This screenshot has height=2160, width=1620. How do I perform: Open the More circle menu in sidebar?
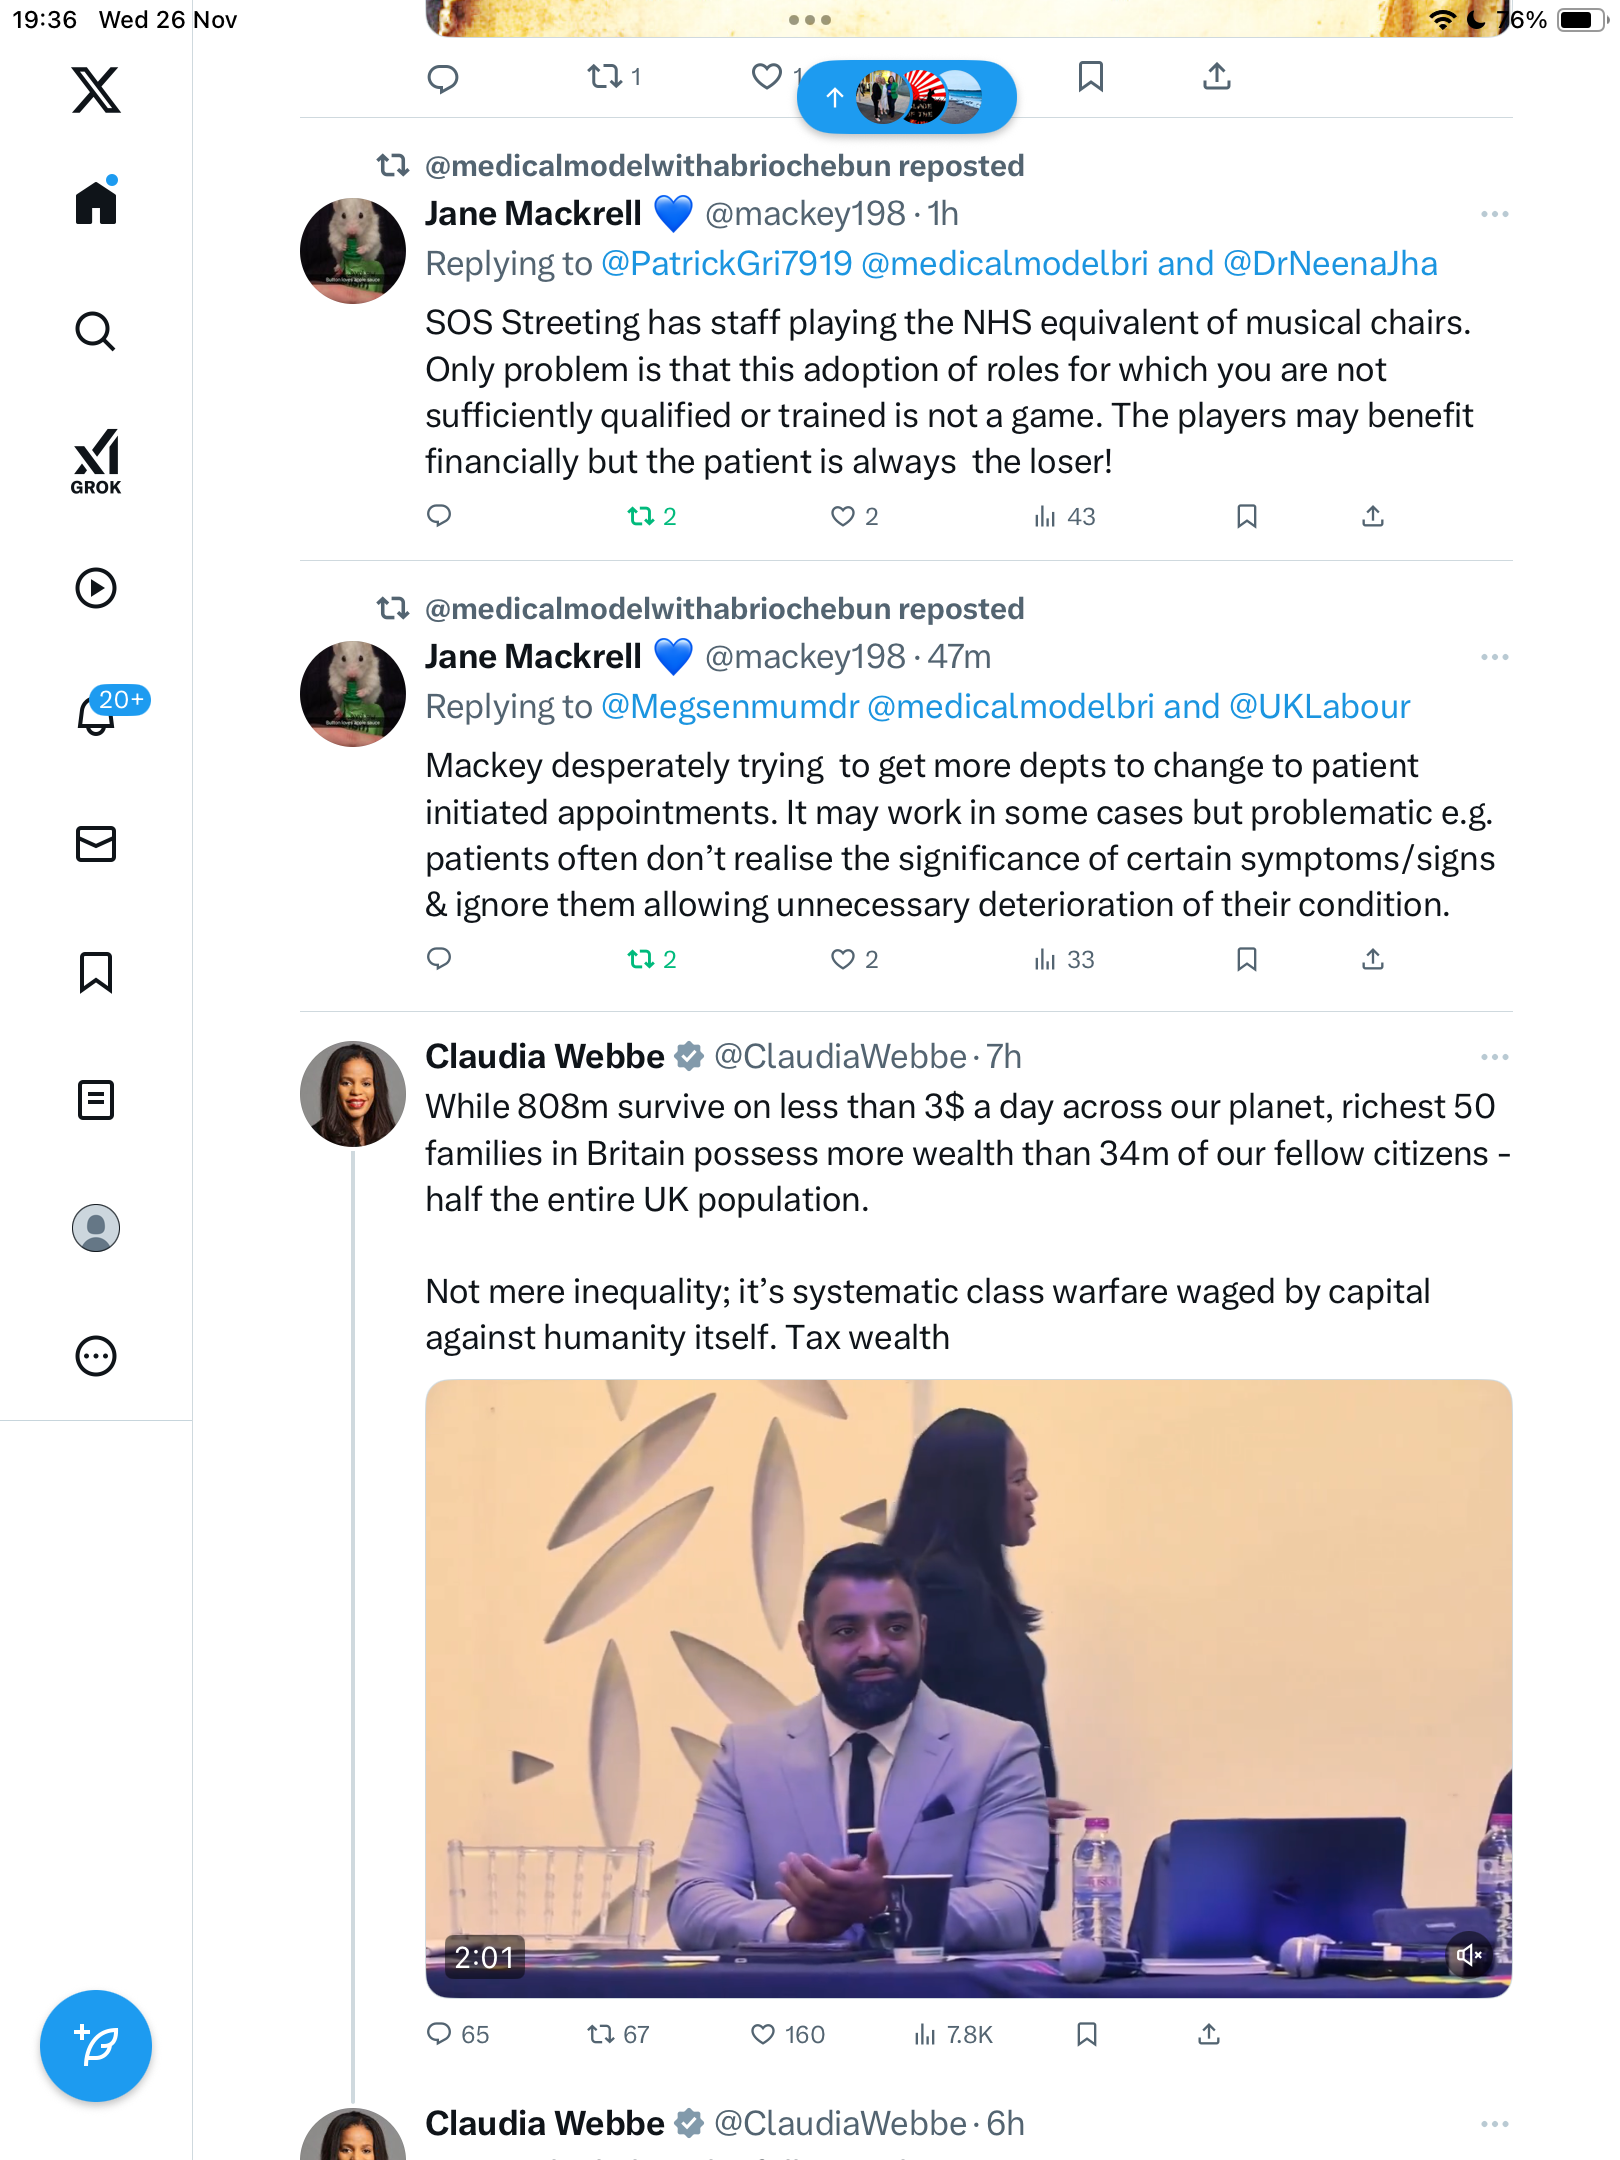[96, 1356]
